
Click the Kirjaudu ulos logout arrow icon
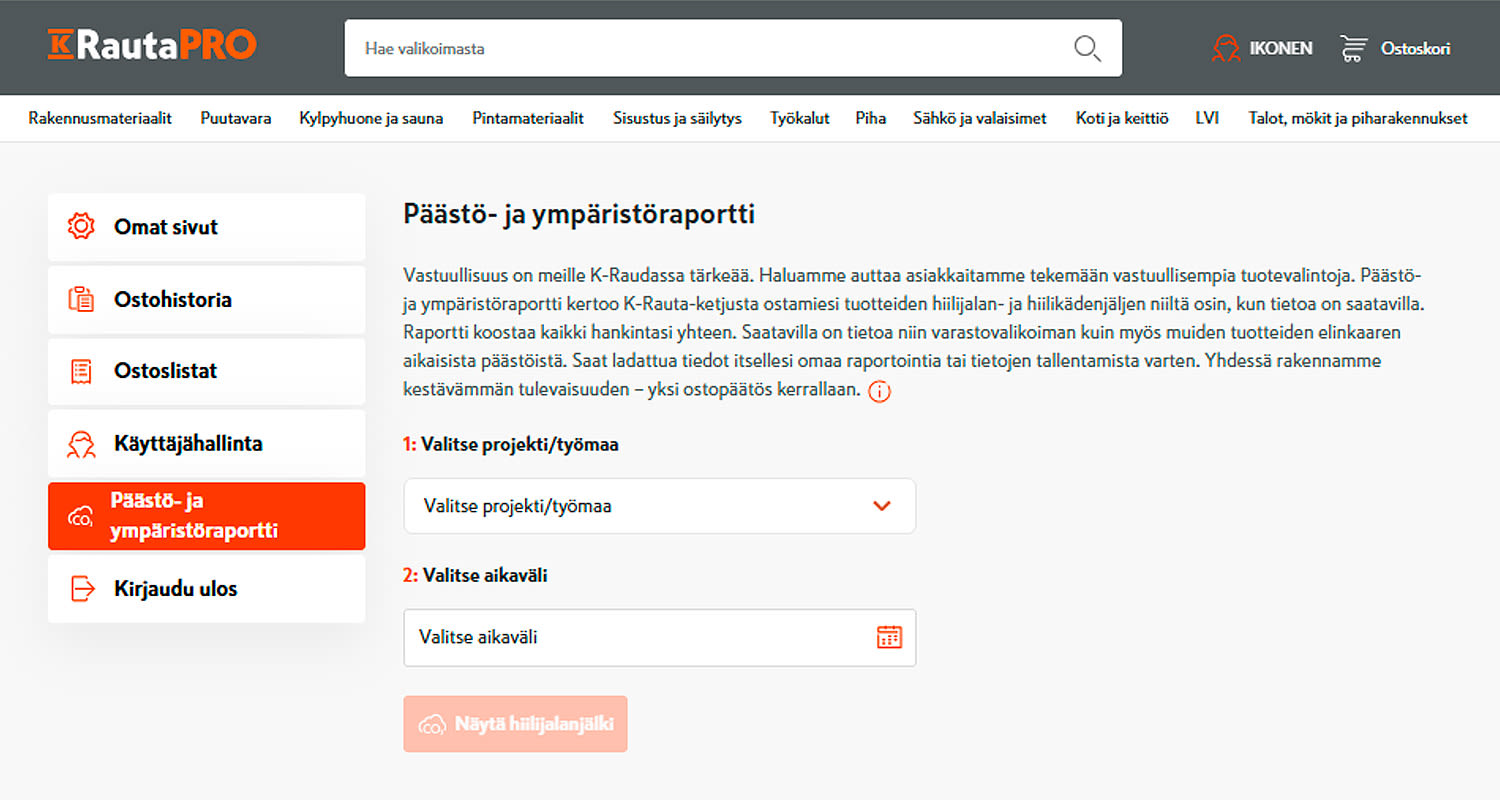[82, 588]
